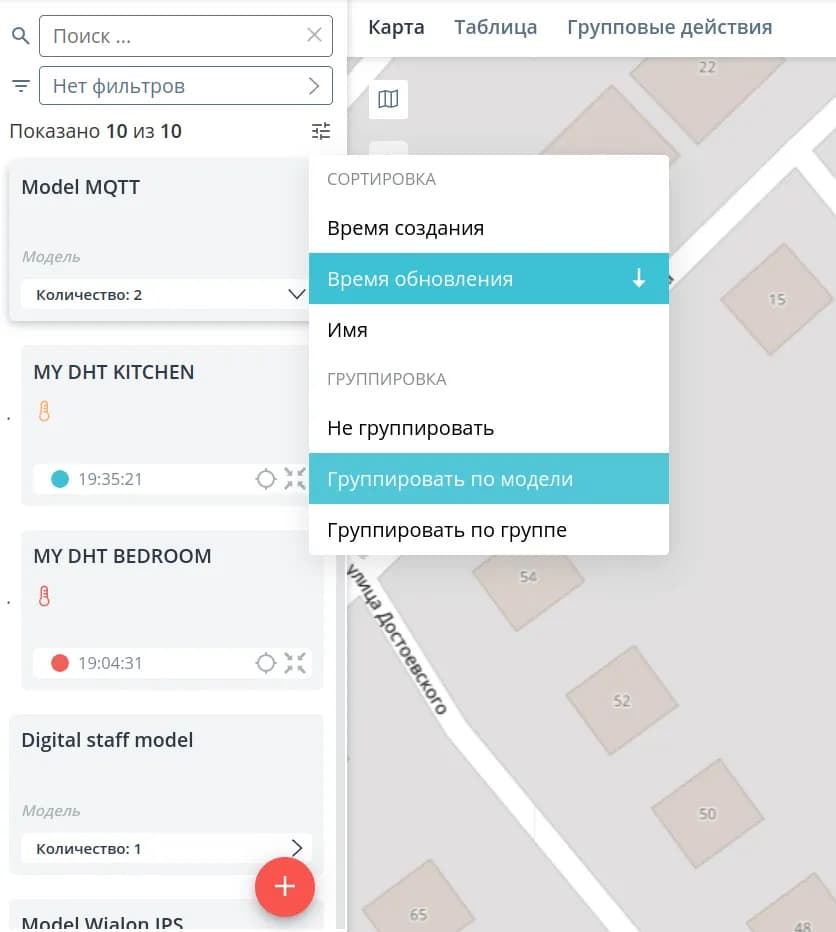Click the search magnifier icon
836x932 pixels.
pos(21,36)
